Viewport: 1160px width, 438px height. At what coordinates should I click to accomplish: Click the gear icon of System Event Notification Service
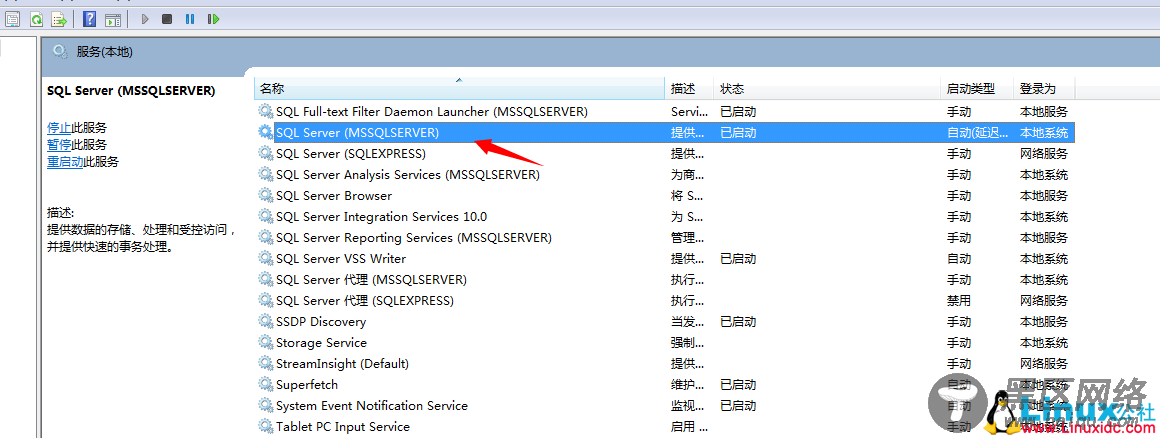coord(265,405)
